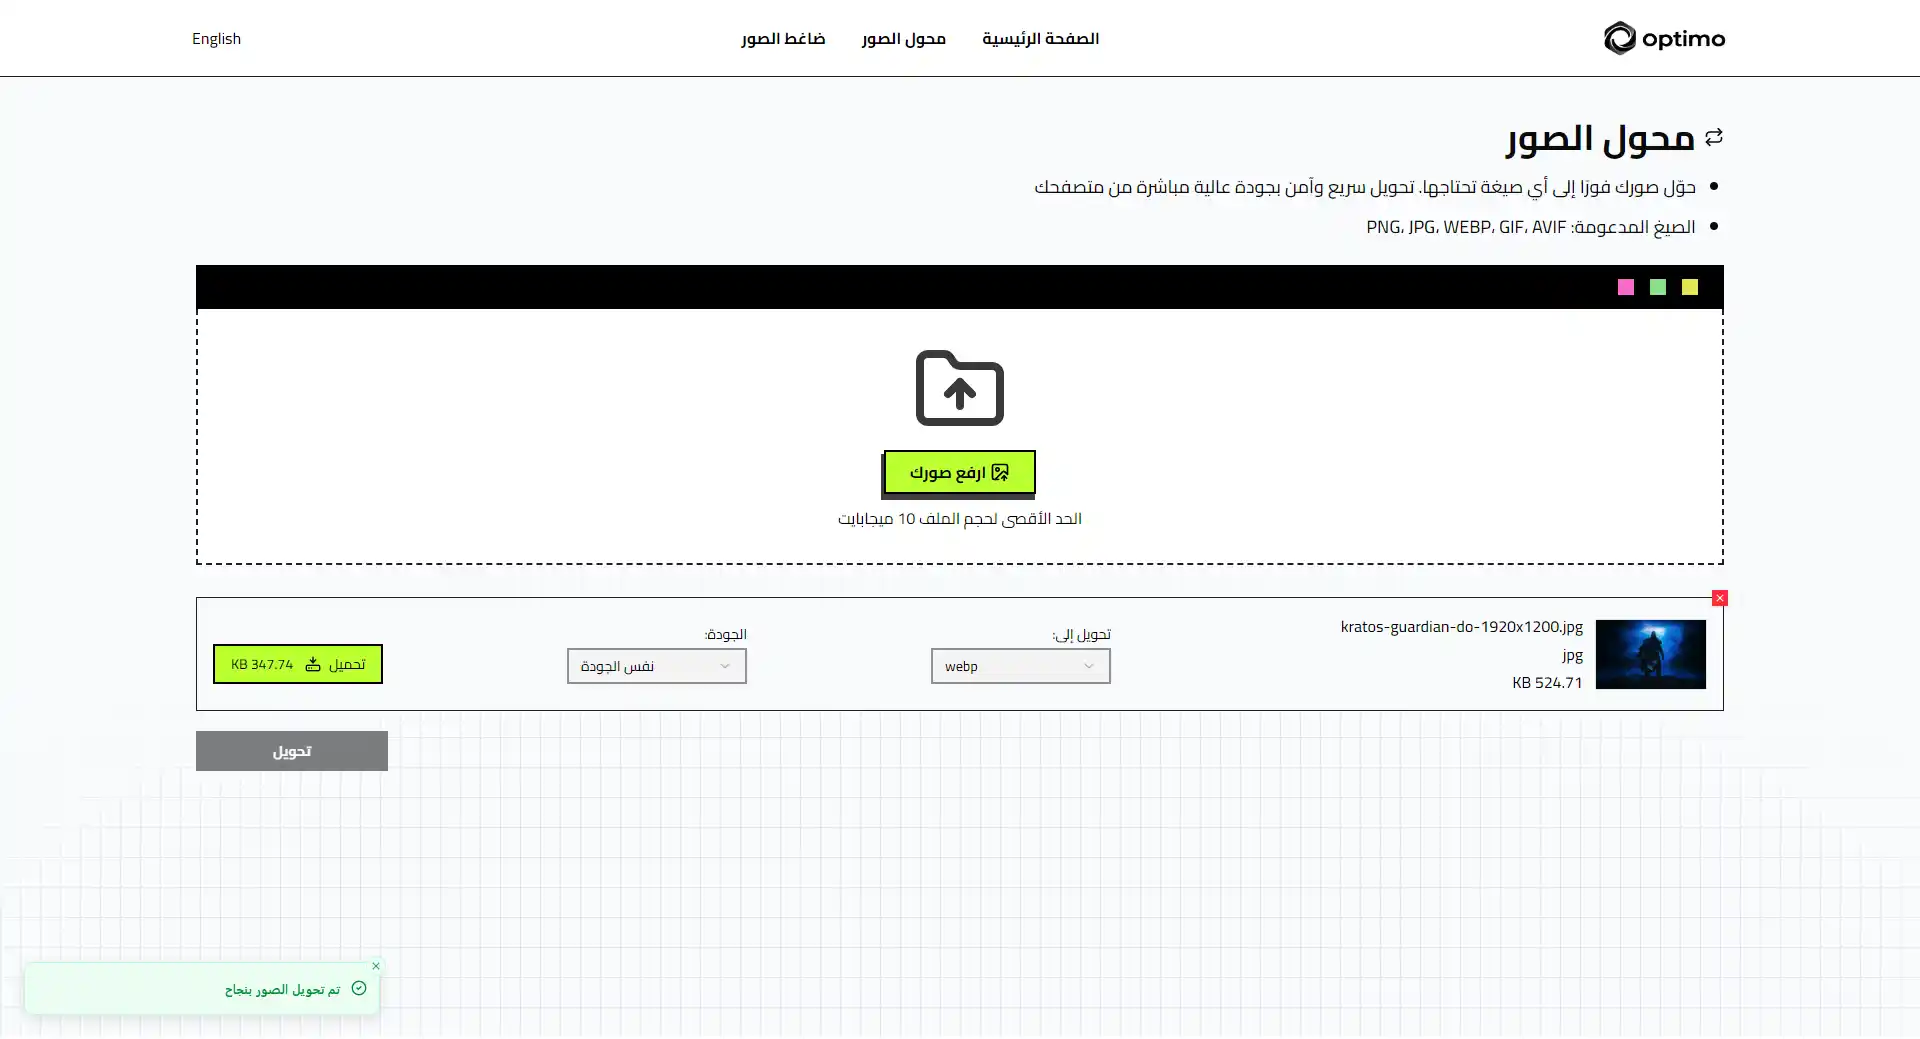The image size is (1920, 1039).
Task: Click the download icon inside the تحميل button
Action: point(313,664)
